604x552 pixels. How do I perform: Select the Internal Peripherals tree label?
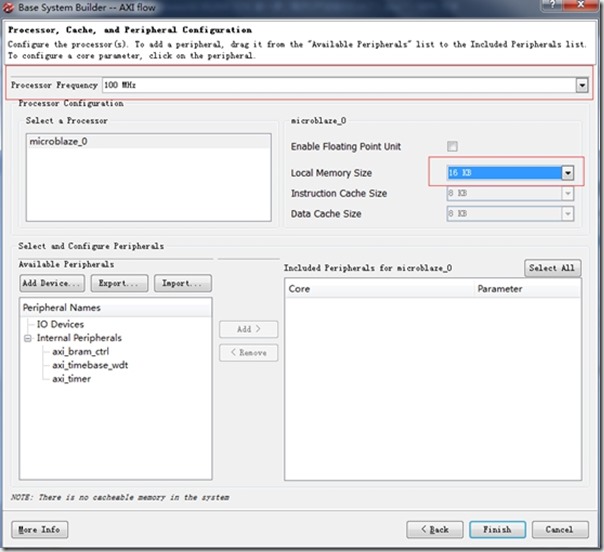[x=79, y=338]
